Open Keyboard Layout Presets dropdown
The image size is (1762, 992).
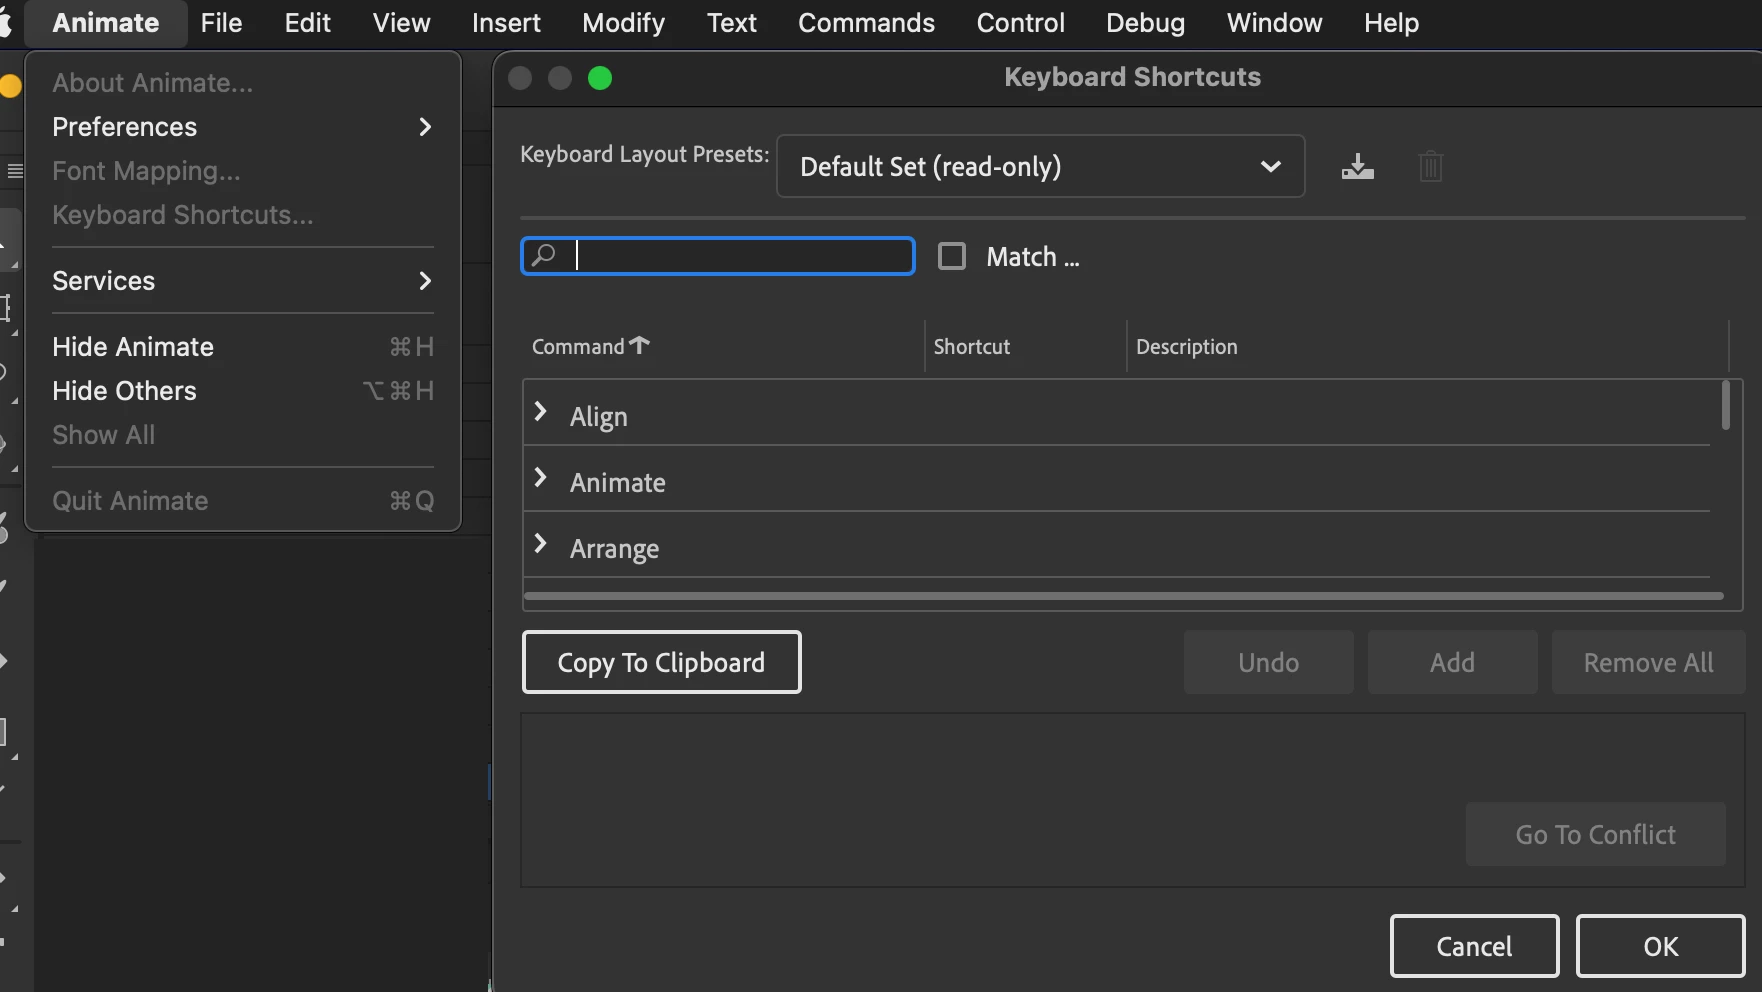(1040, 166)
